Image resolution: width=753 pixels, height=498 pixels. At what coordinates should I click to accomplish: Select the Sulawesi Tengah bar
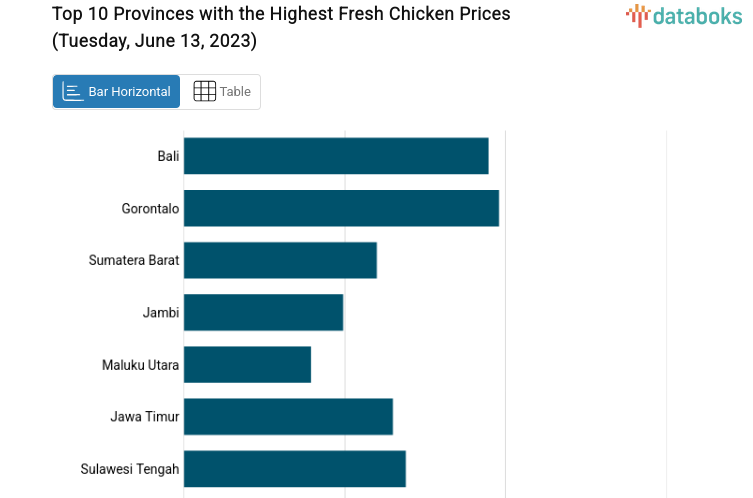click(295, 468)
